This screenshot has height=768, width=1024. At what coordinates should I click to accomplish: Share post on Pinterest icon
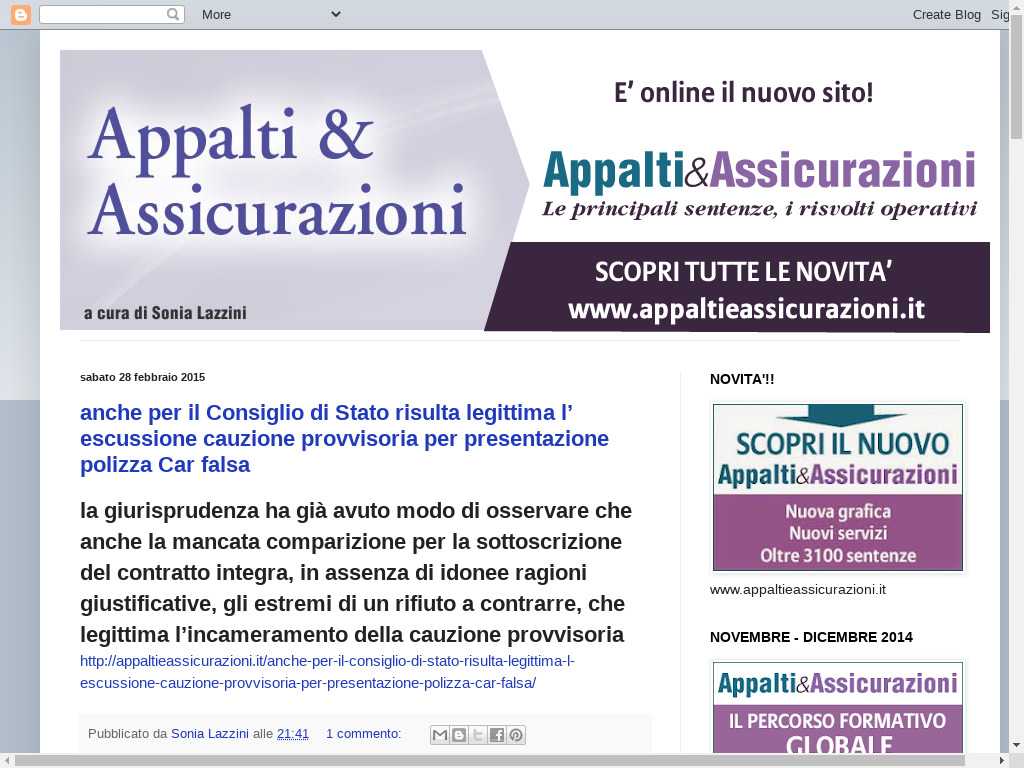pyautogui.click(x=516, y=735)
